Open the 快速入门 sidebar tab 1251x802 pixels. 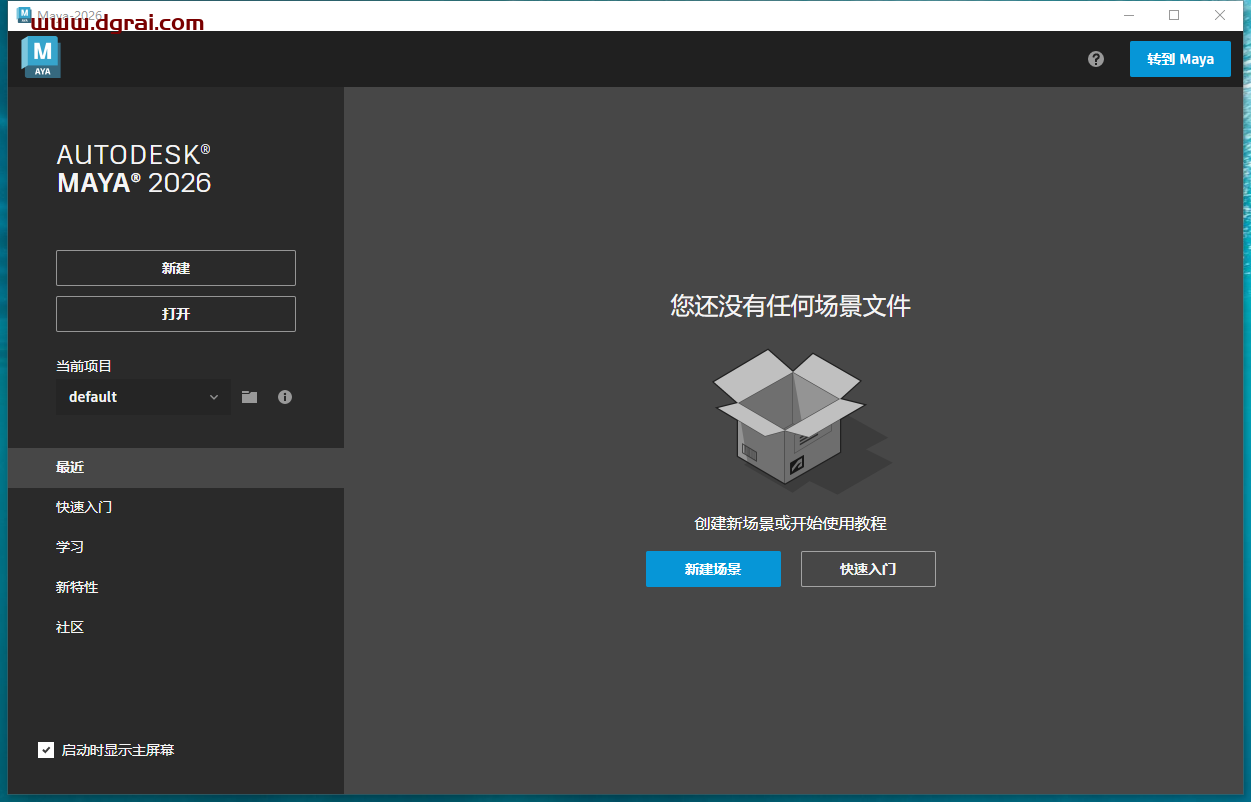[176, 508]
